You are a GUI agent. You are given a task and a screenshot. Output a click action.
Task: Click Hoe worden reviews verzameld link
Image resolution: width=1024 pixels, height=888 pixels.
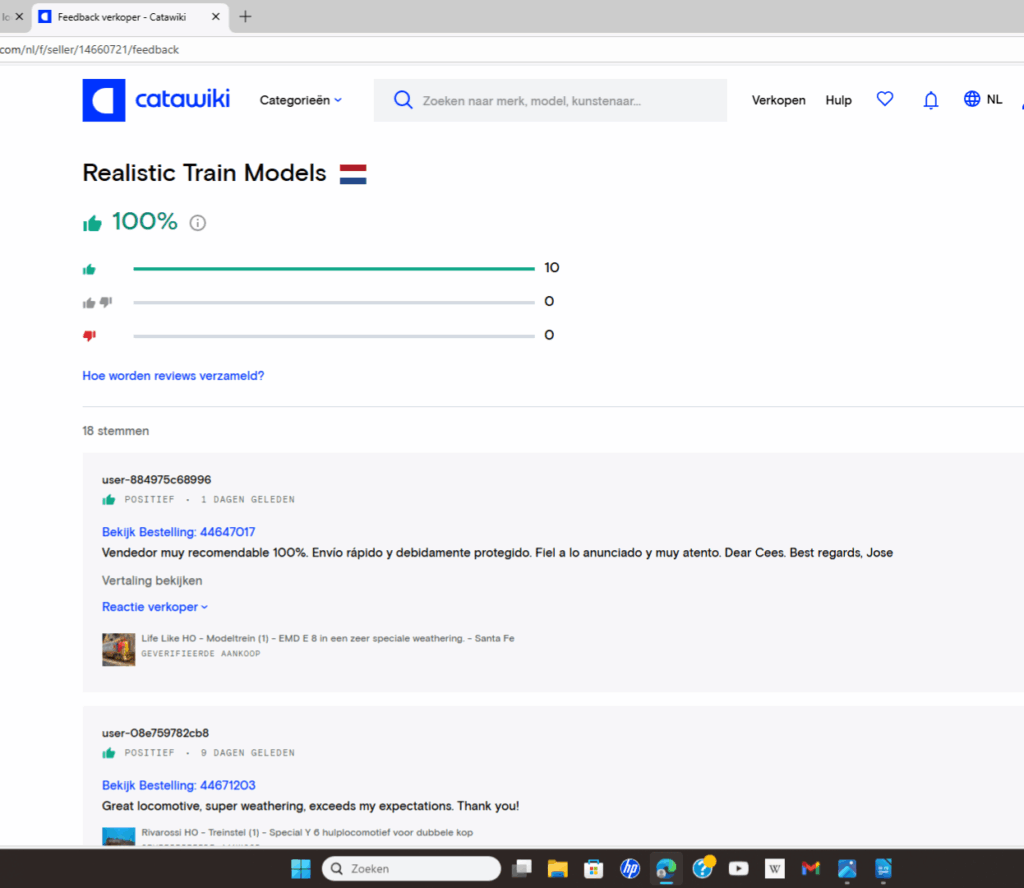click(x=173, y=376)
